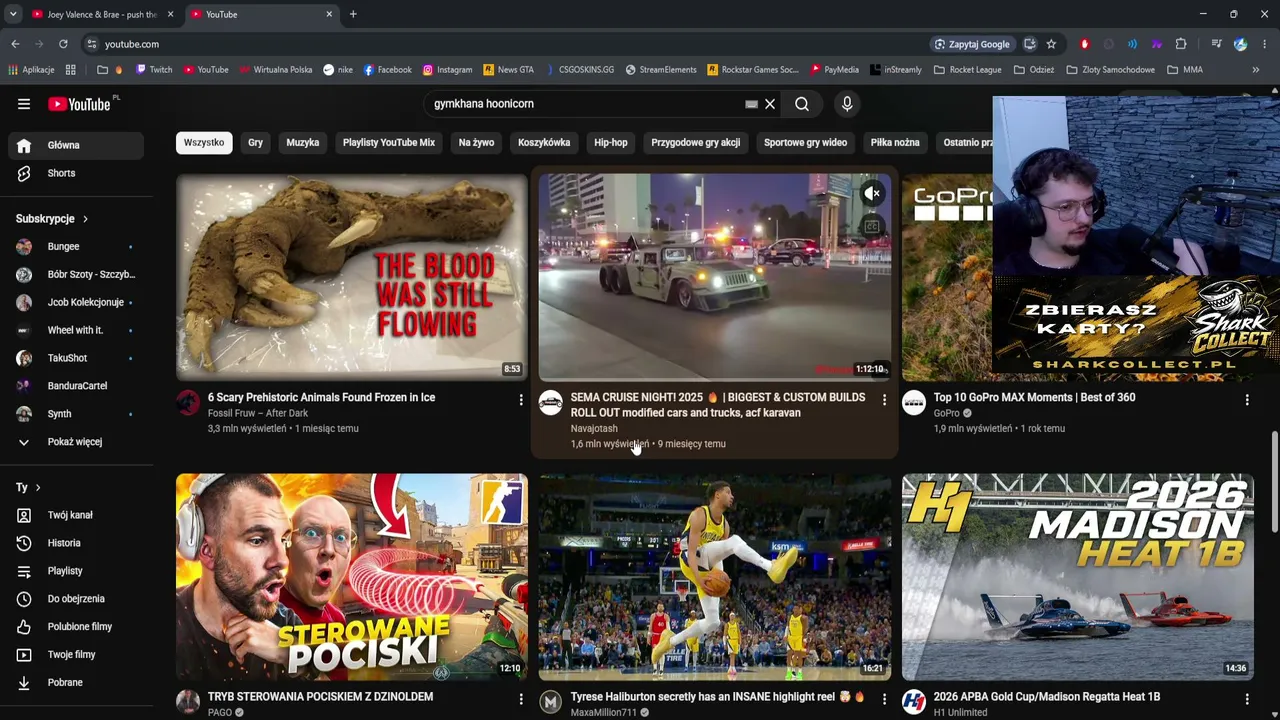Select the Gry filter chip
Viewport: 1280px width, 720px height.
(255, 143)
